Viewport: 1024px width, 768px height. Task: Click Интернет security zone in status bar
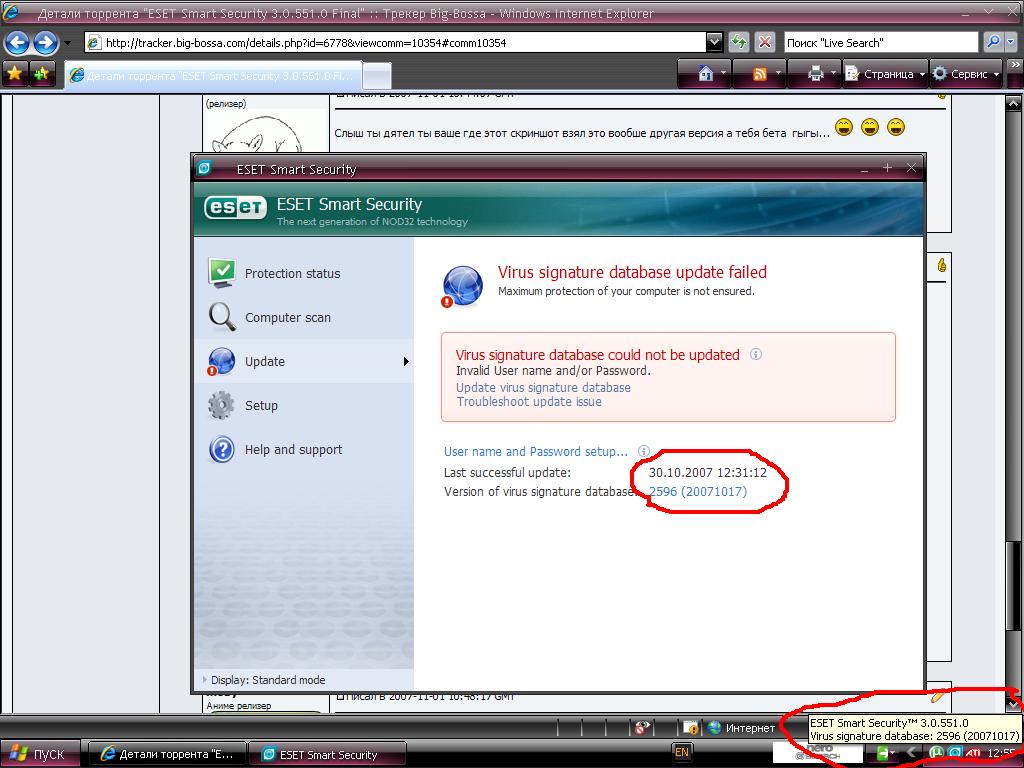click(x=741, y=727)
